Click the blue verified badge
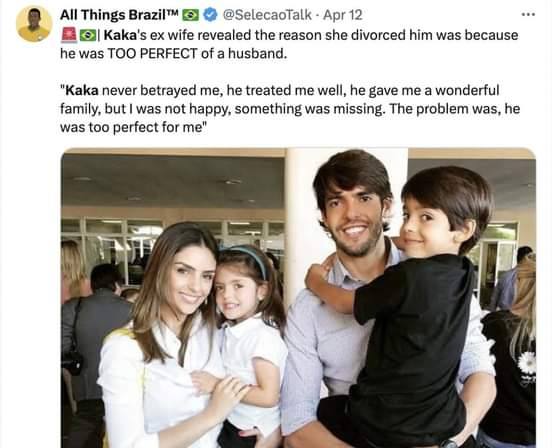The image size is (552, 448). pyautogui.click(x=211, y=15)
